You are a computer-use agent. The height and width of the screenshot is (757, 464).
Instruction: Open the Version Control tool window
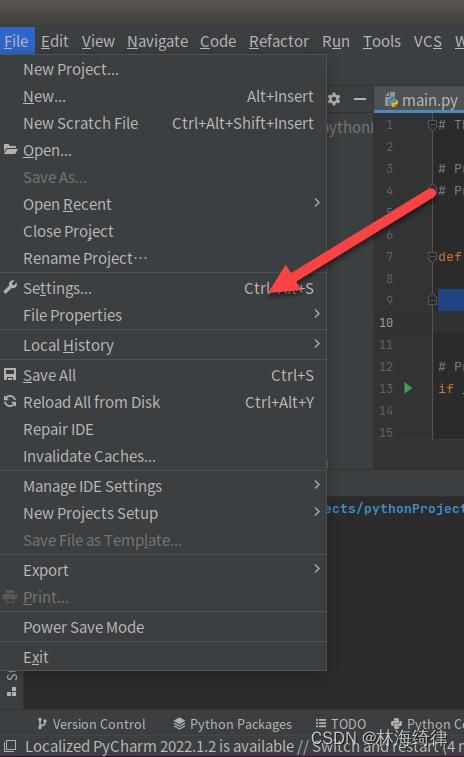click(x=92, y=724)
